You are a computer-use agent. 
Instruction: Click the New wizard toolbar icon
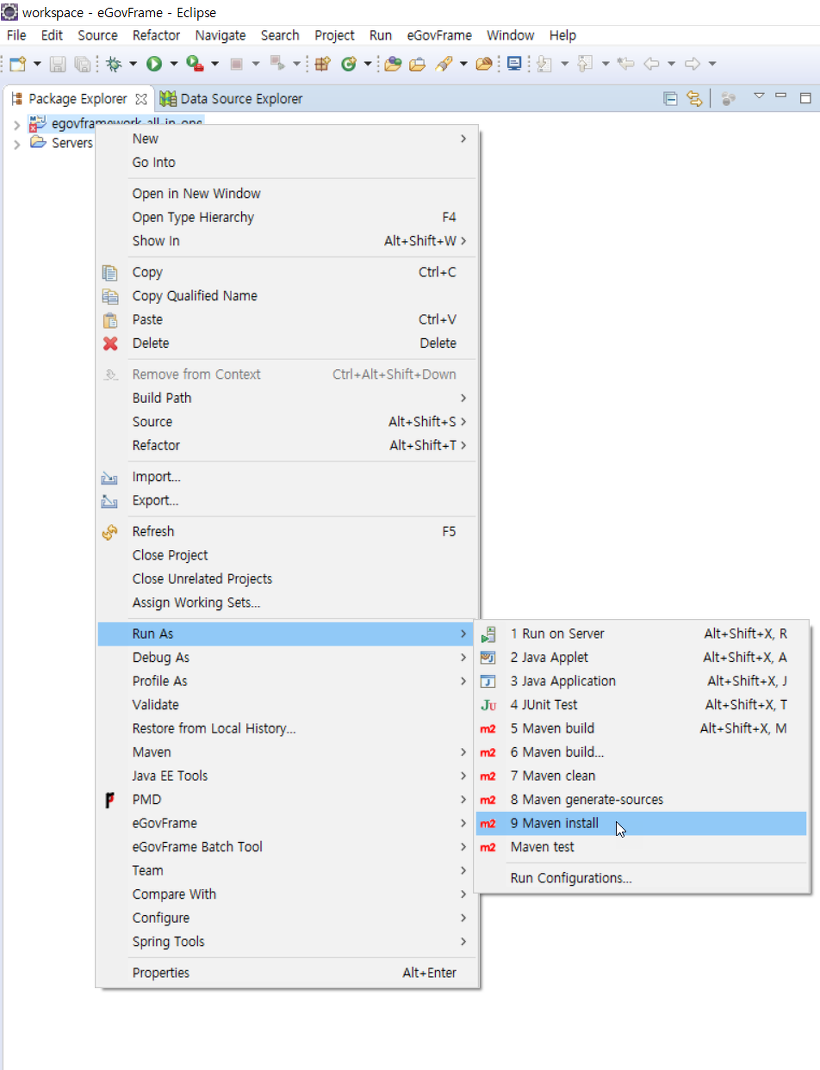[18, 64]
